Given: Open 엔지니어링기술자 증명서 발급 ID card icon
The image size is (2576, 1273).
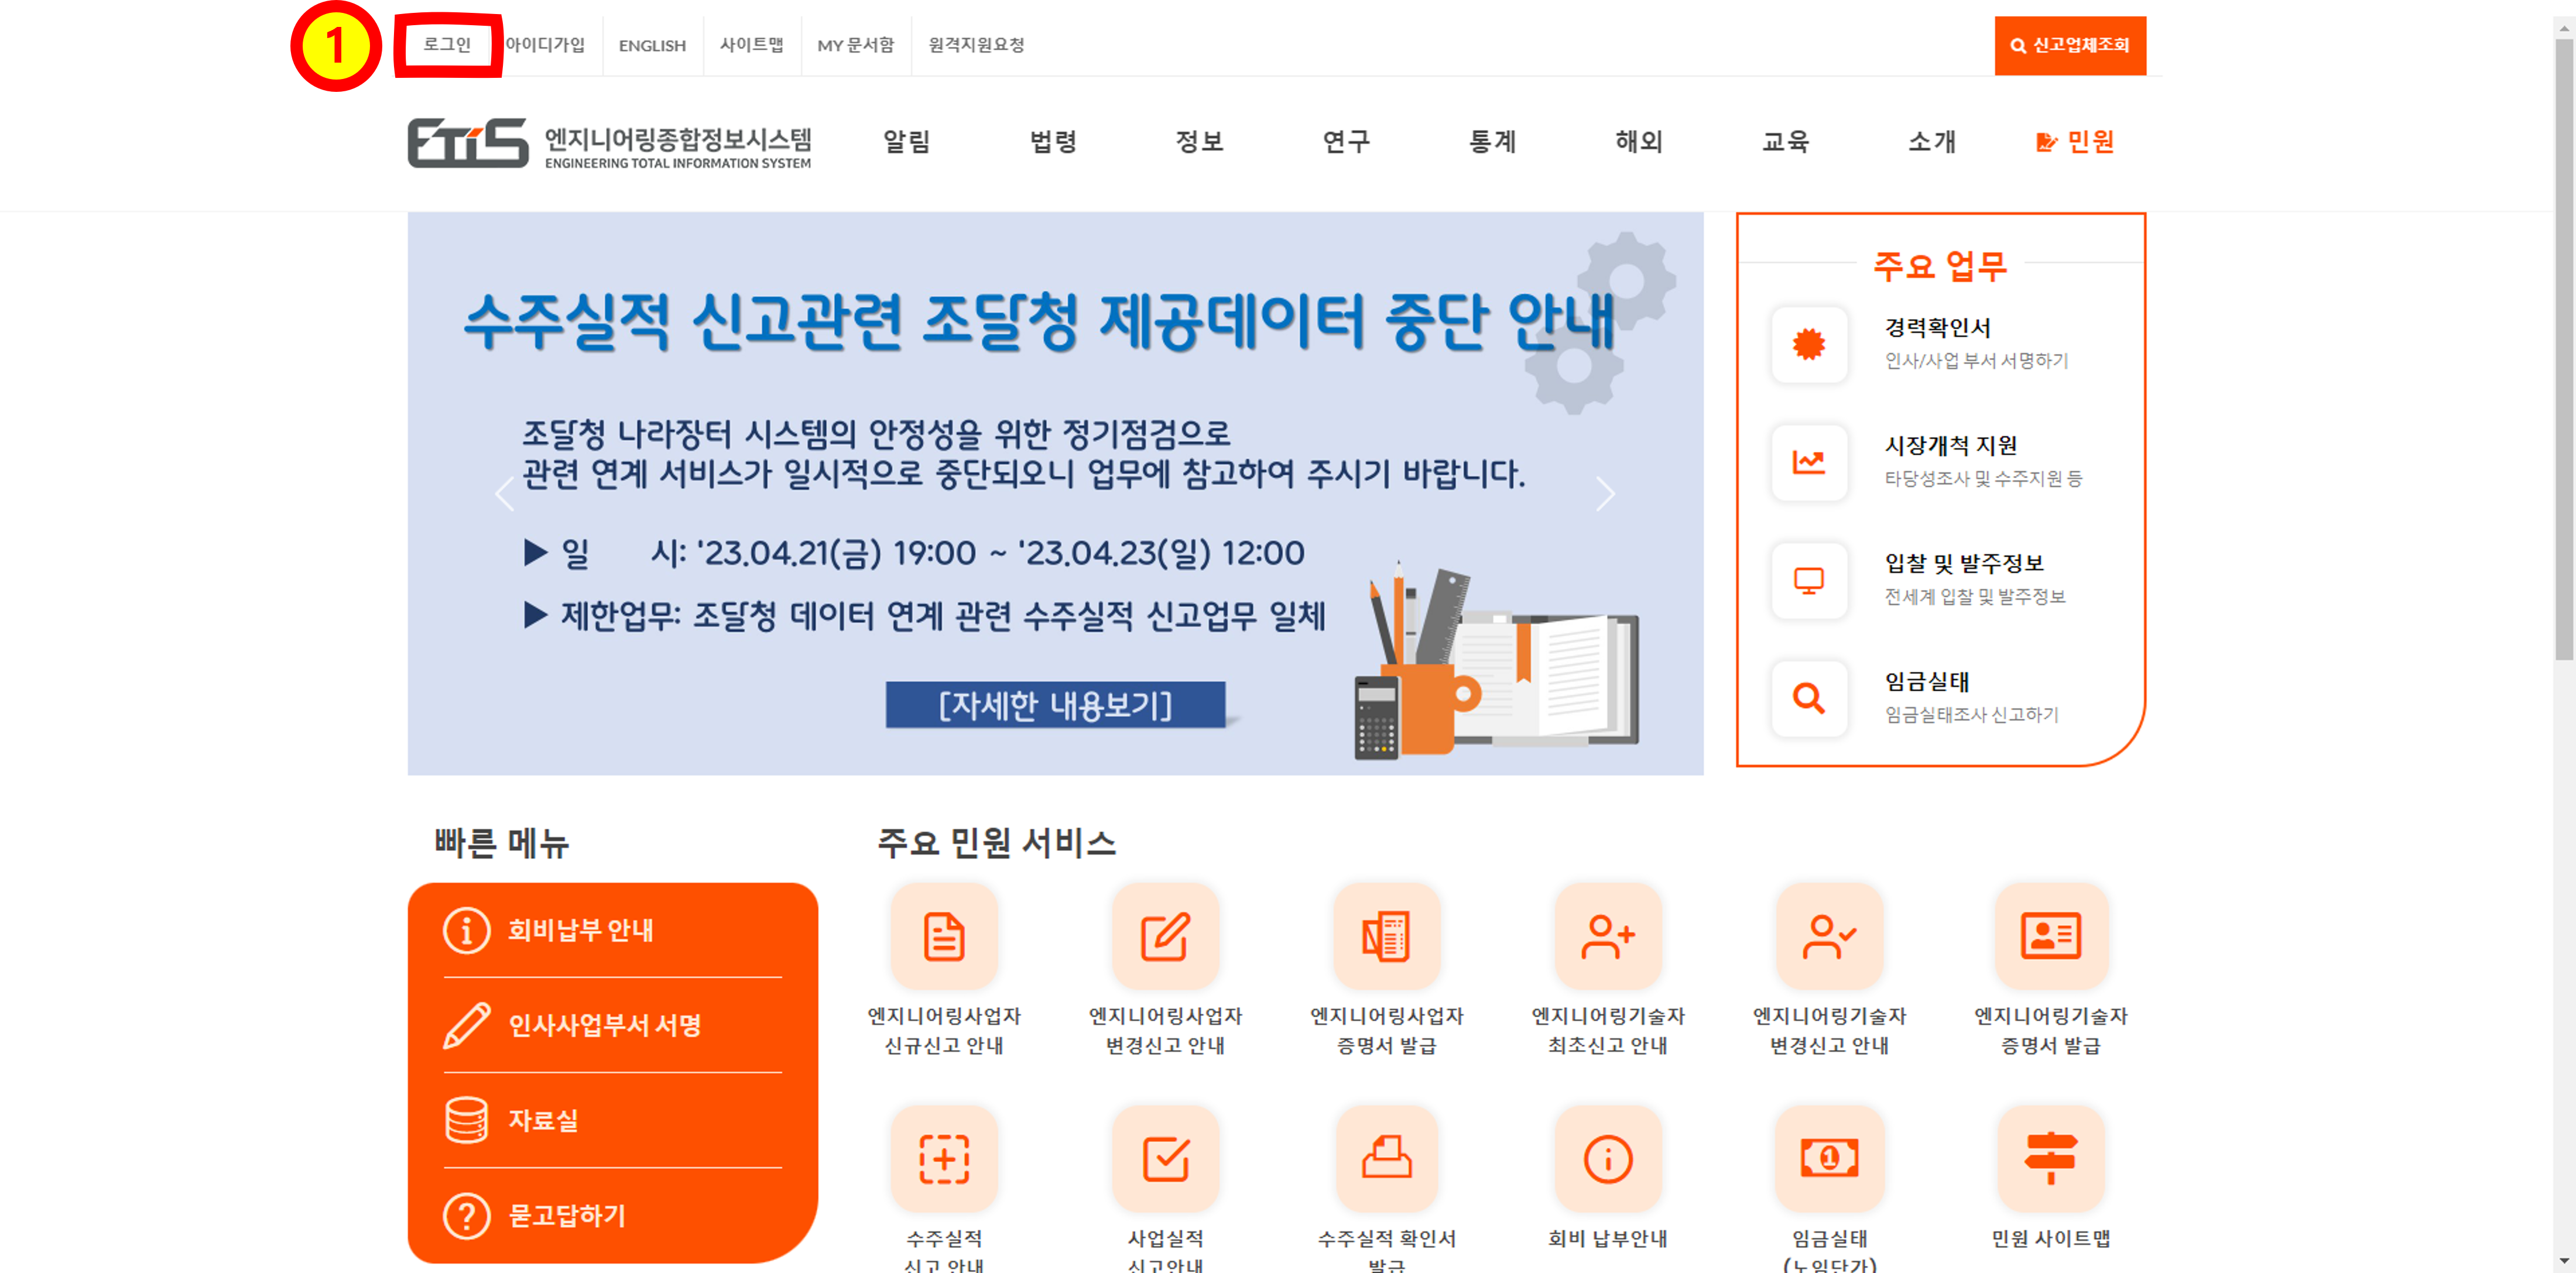Looking at the screenshot, I should (x=2050, y=936).
